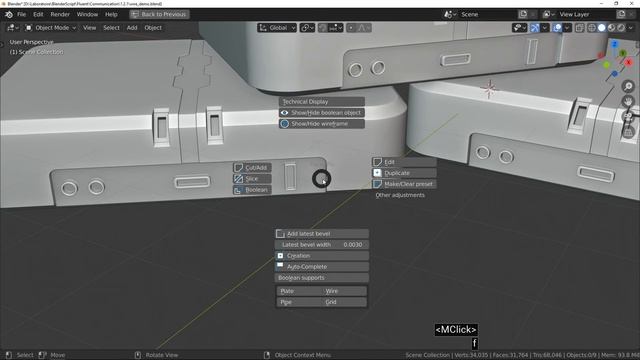
Task: Click the camera view navigation icon
Action: click(x=629, y=117)
